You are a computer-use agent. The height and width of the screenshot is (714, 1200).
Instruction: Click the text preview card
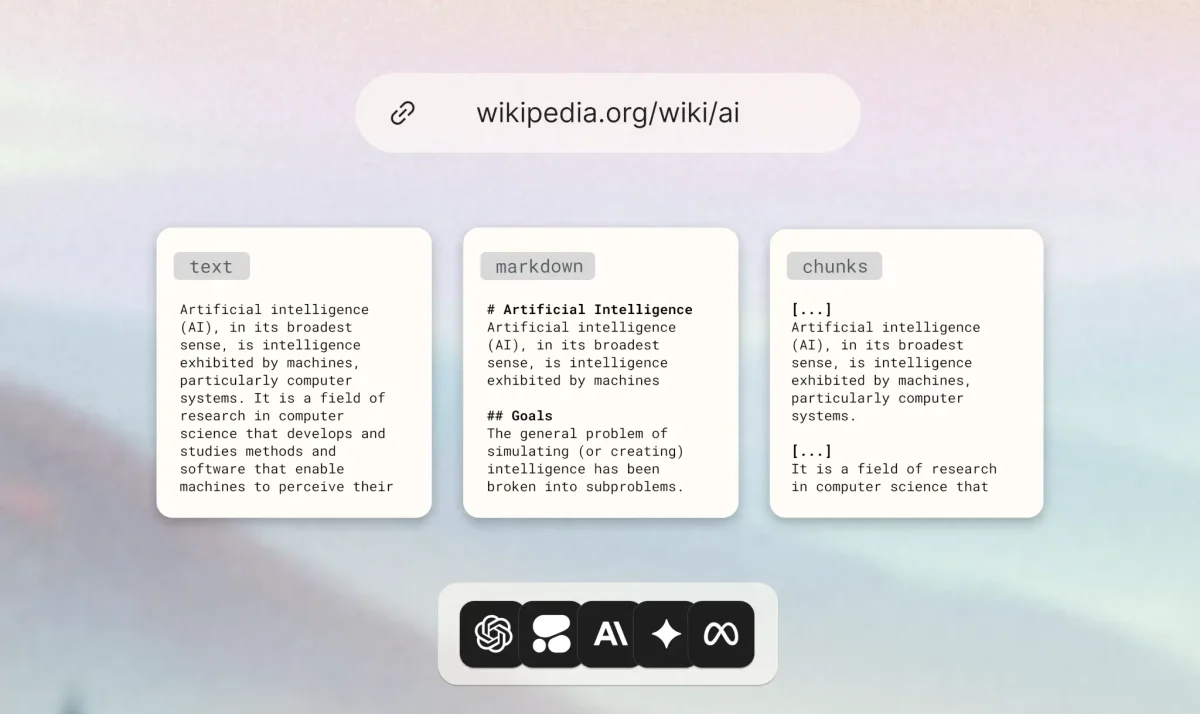pyautogui.click(x=294, y=372)
